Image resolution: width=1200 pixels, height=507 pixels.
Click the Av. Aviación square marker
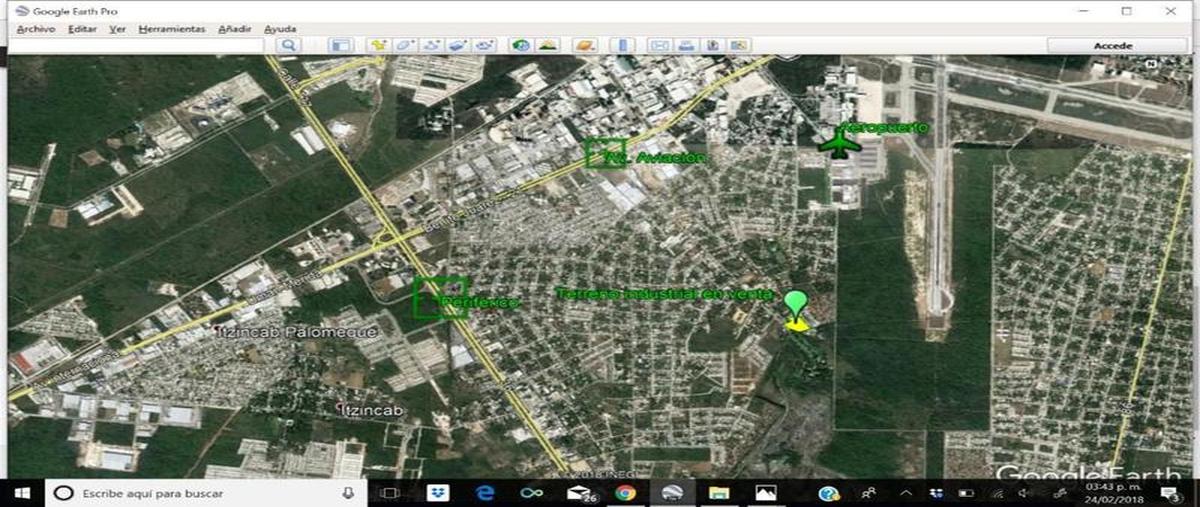coord(605,152)
